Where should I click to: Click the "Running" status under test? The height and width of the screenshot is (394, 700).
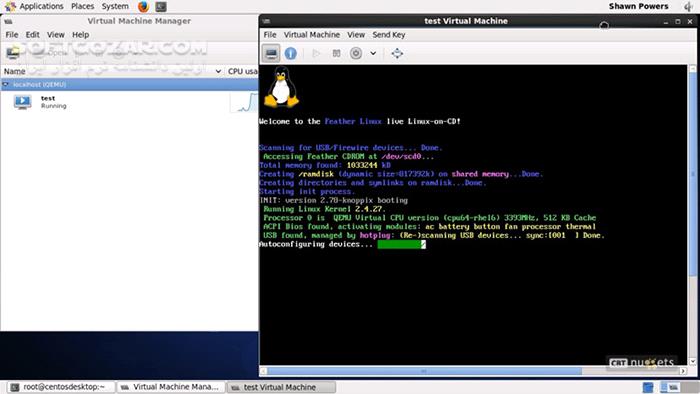pyautogui.click(x=54, y=106)
